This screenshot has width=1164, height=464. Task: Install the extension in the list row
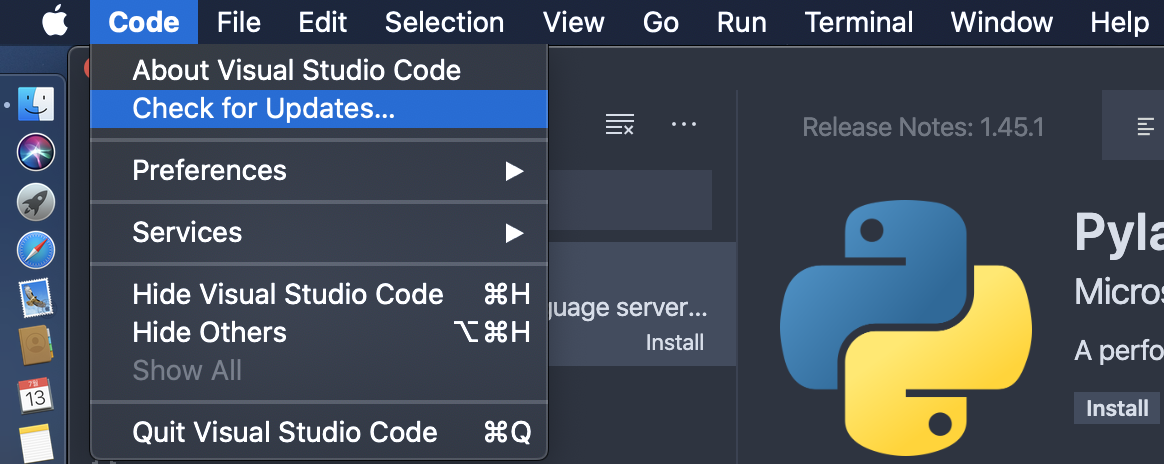tap(675, 342)
